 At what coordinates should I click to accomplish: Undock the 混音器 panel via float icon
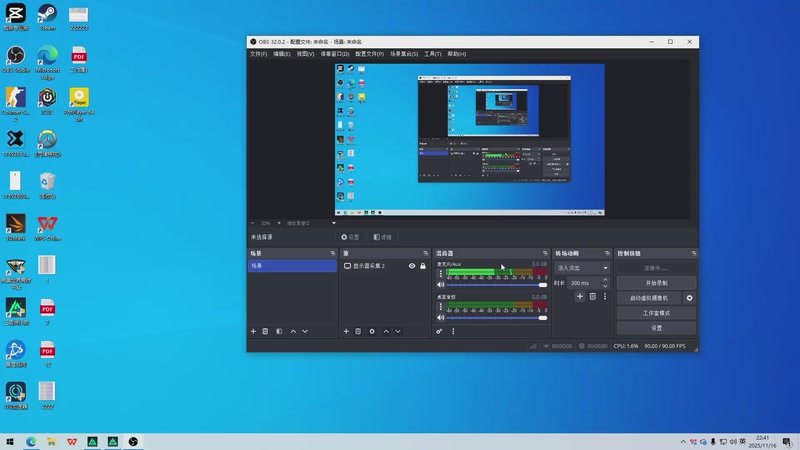545,253
